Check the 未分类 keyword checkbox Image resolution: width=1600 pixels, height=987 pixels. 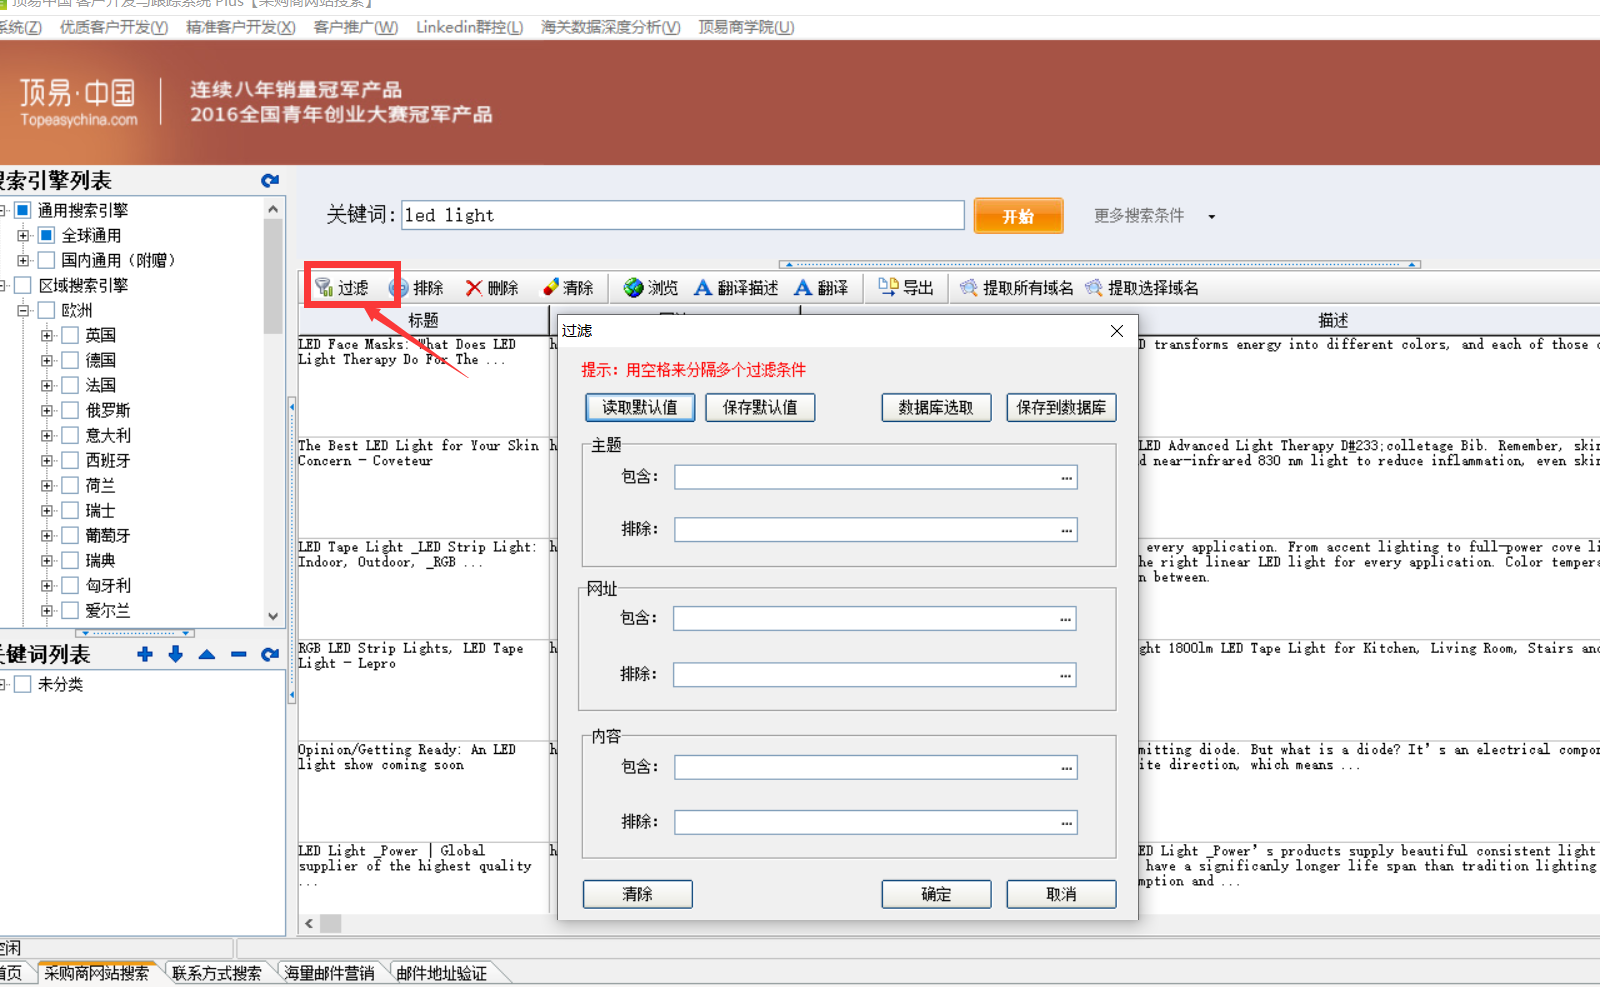point(23,684)
